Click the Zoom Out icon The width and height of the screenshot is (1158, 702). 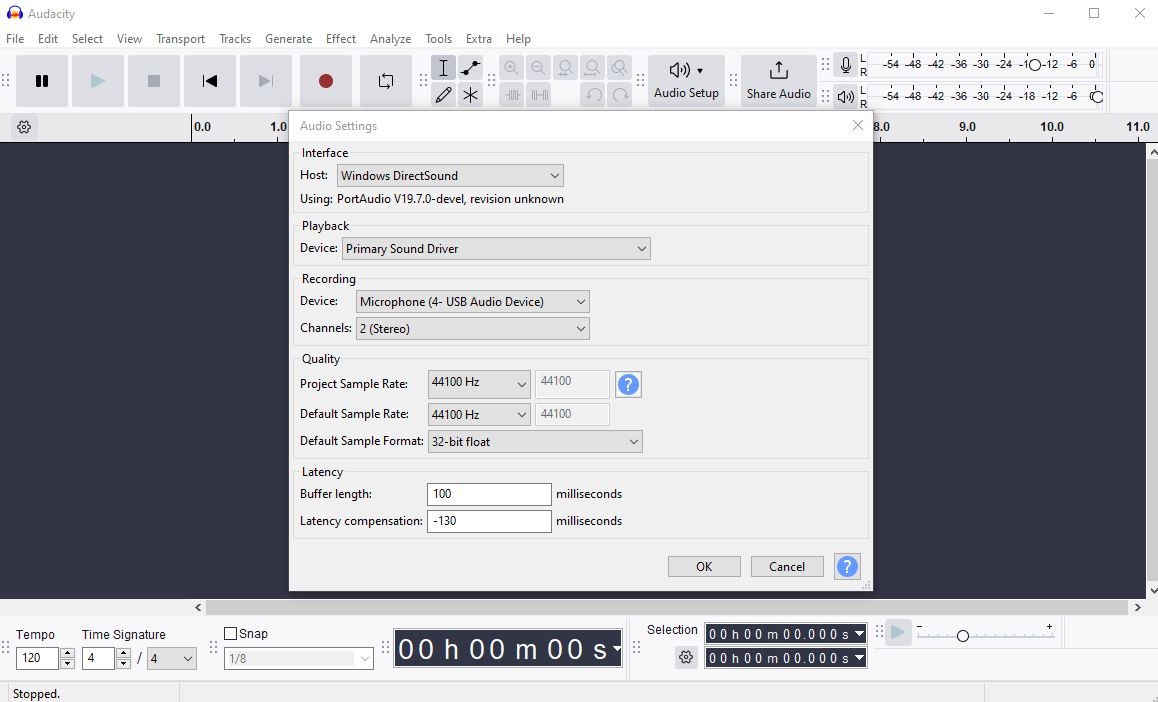click(538, 68)
